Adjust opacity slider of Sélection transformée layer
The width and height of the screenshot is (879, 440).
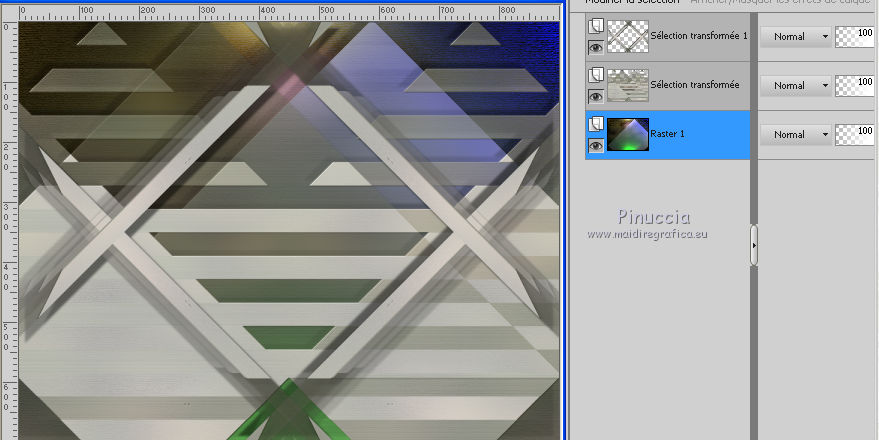tap(855, 85)
